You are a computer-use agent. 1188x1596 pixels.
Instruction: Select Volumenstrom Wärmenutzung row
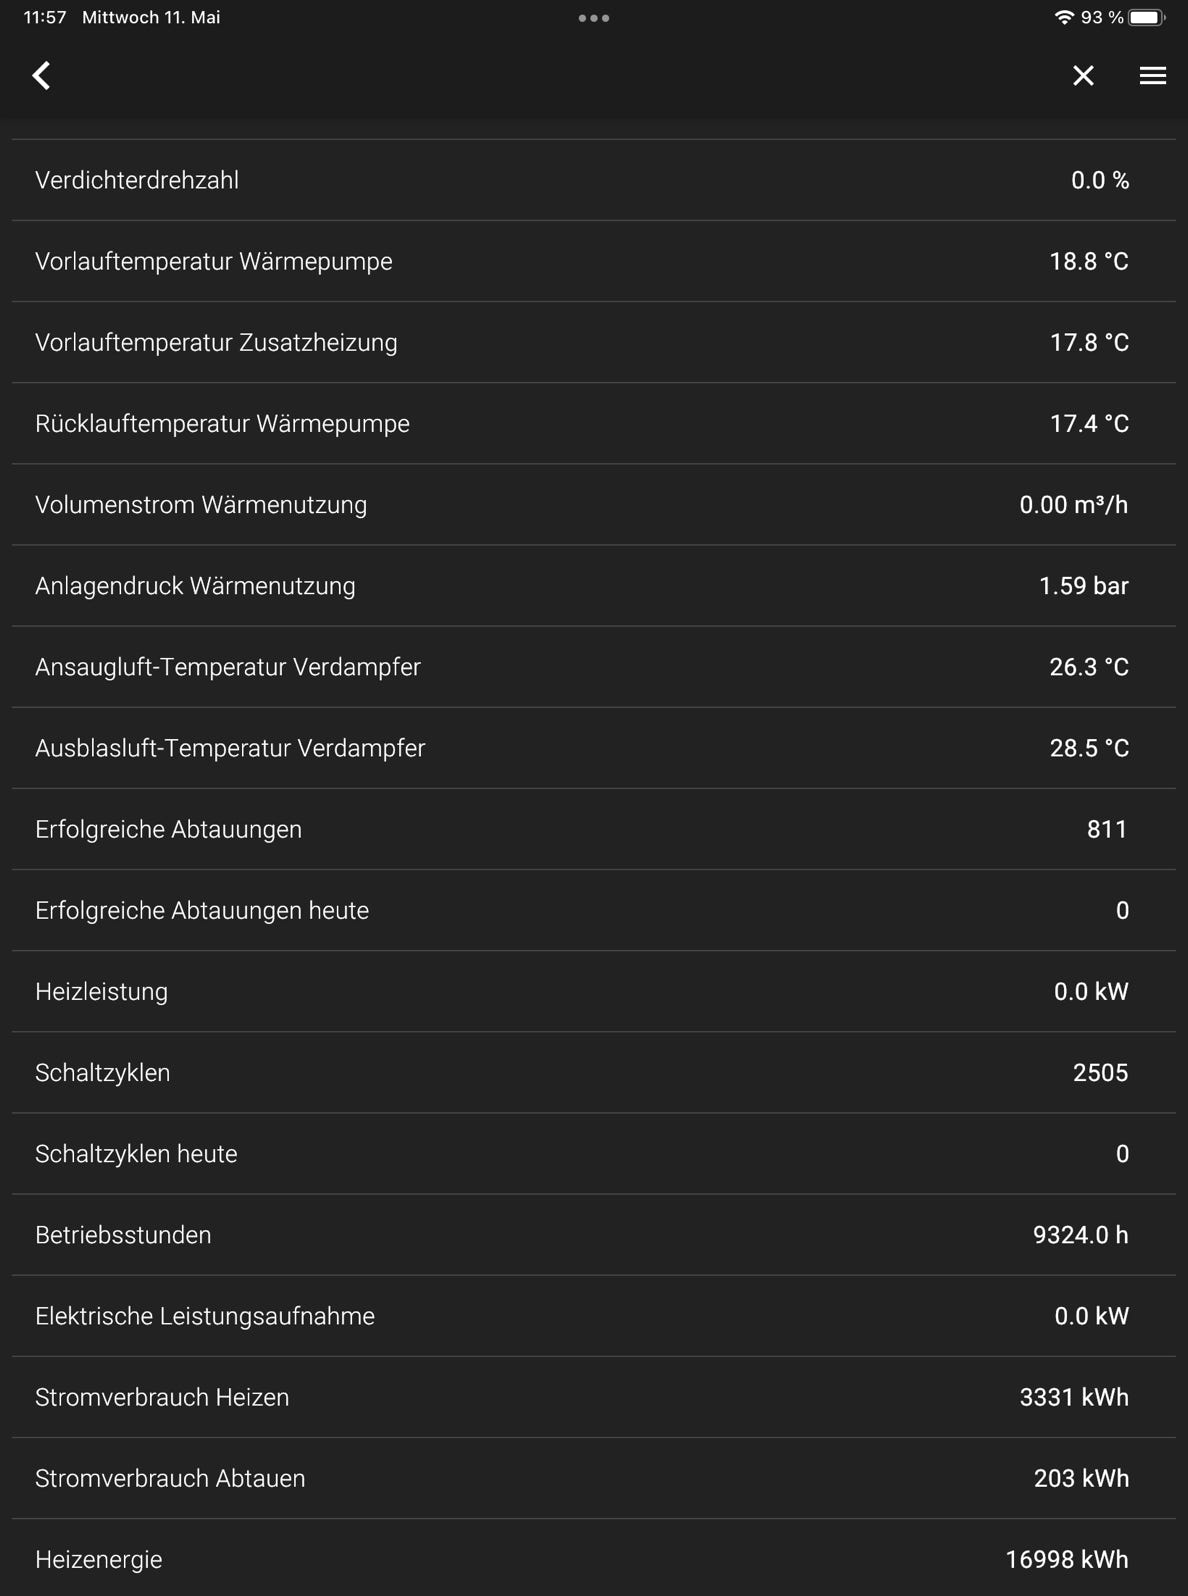(593, 504)
